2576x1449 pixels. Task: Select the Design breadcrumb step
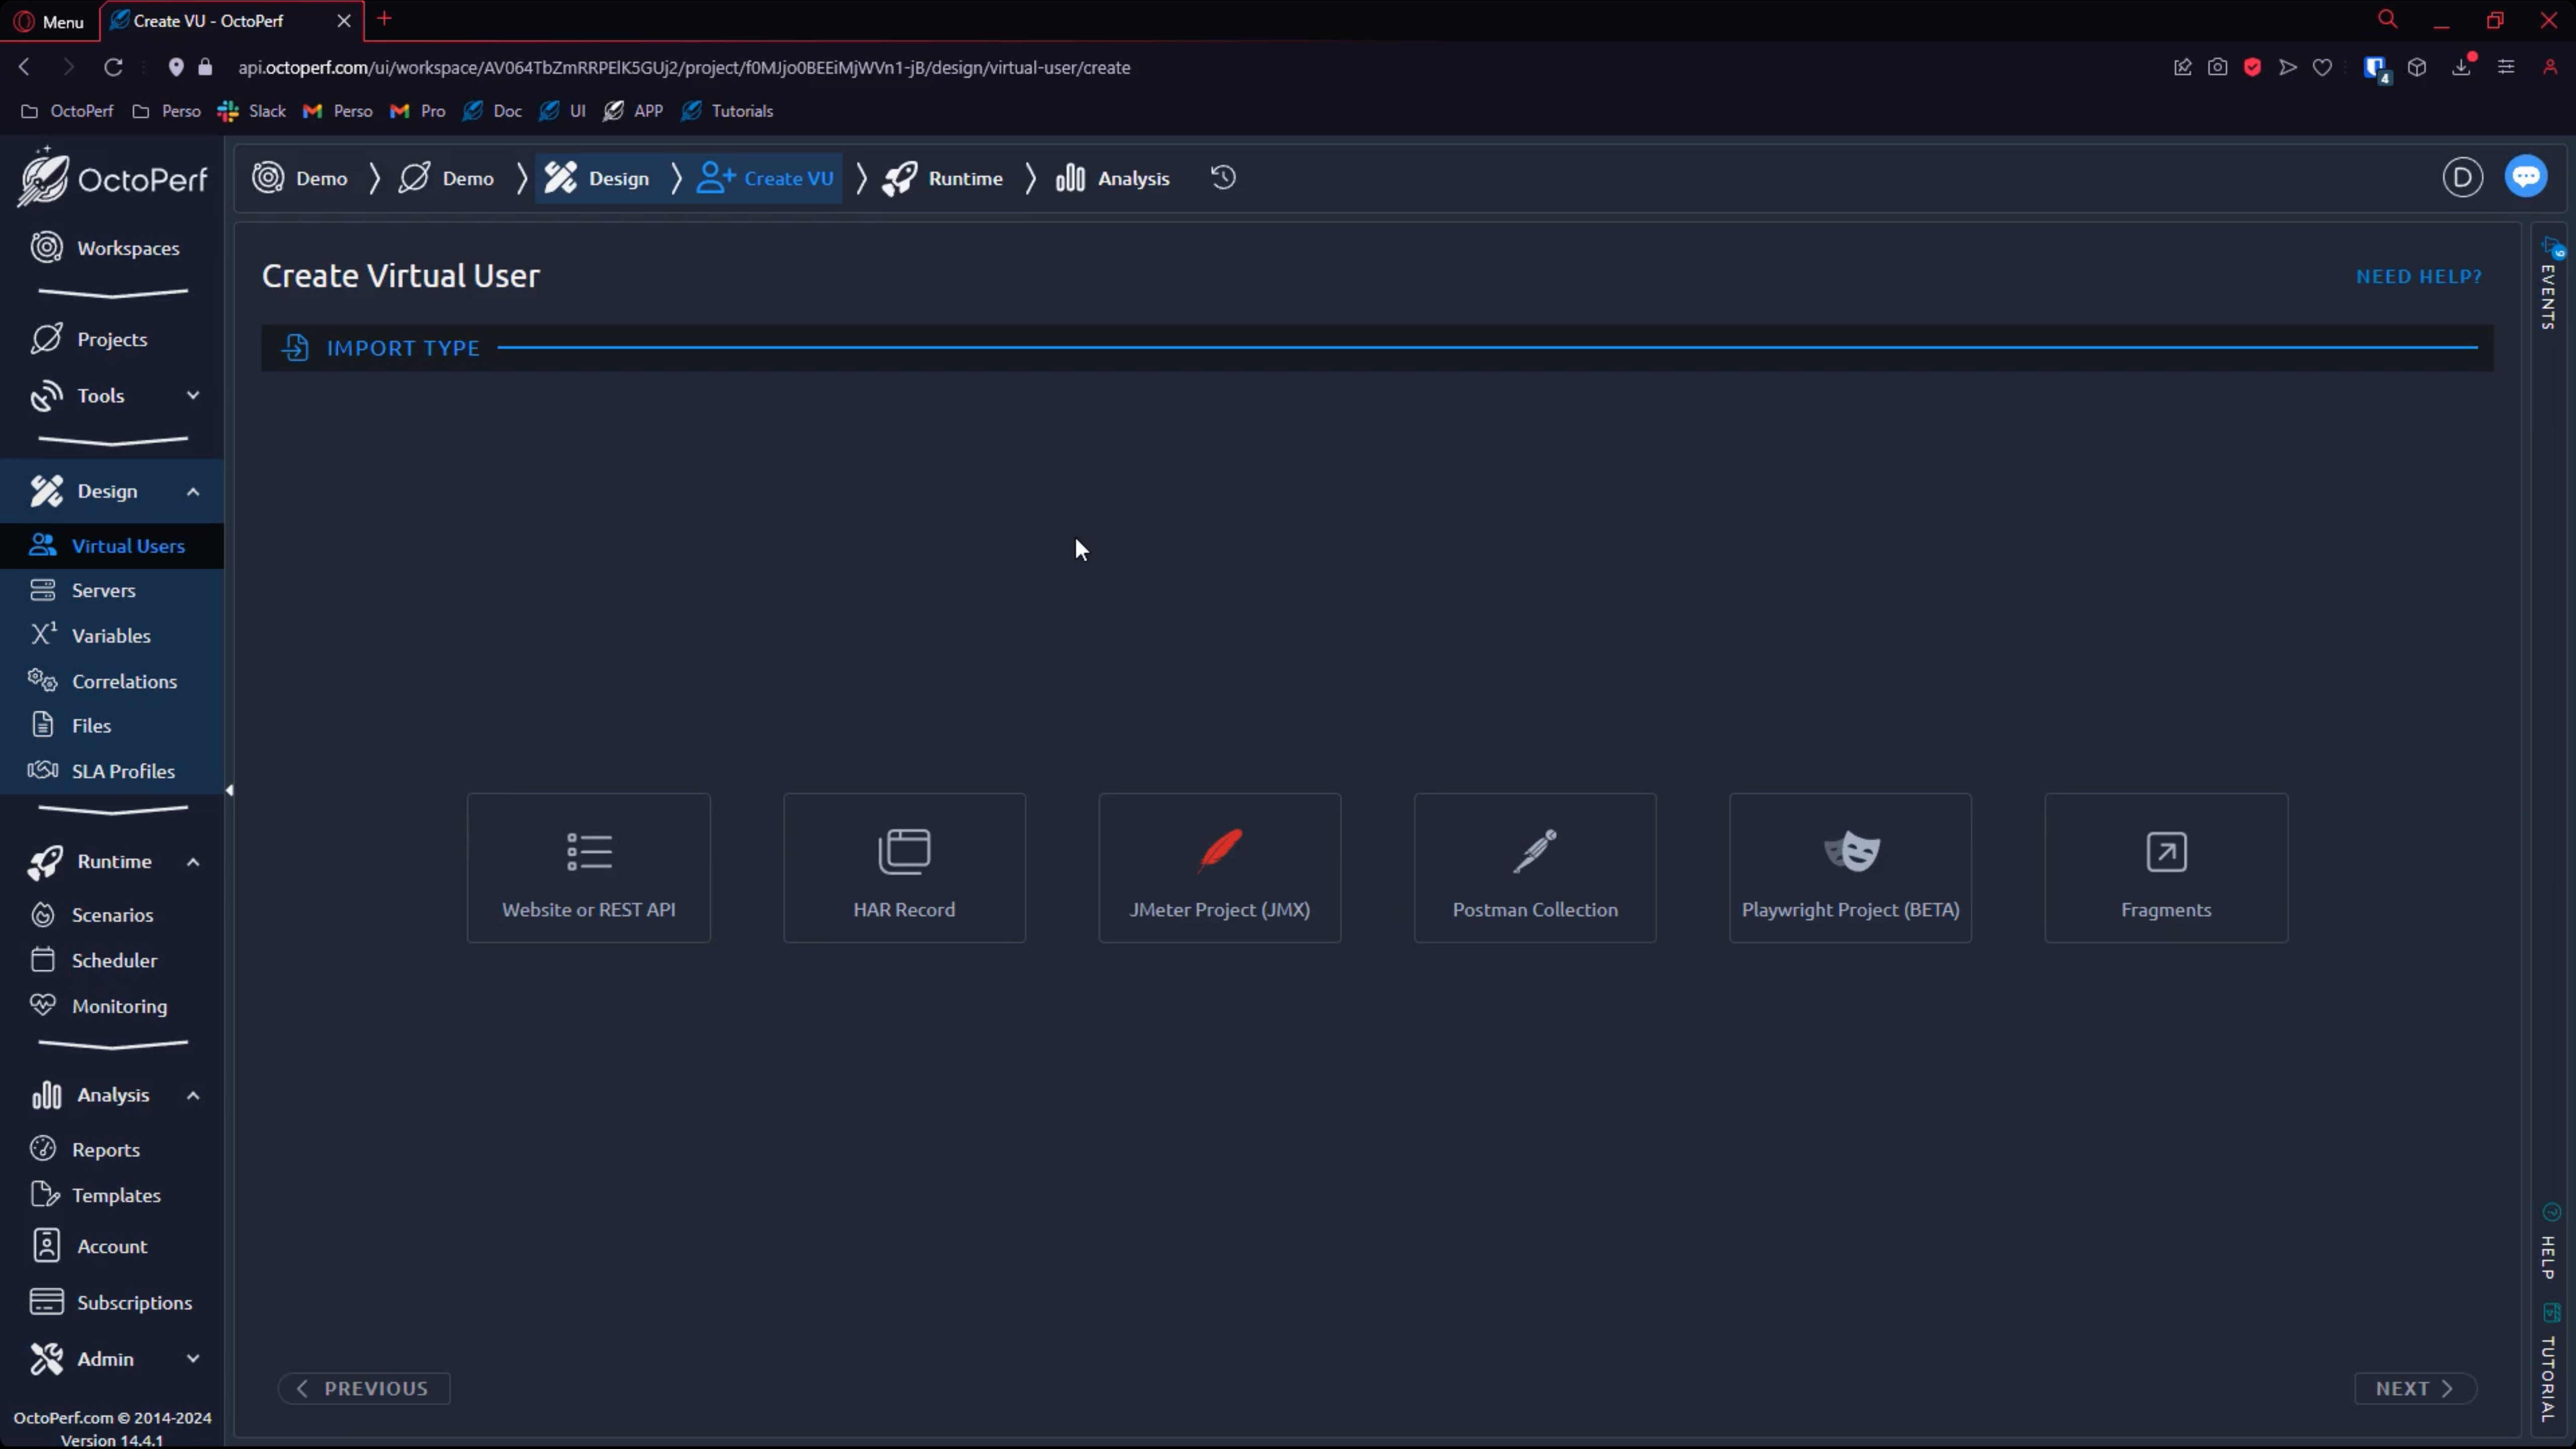pyautogui.click(x=597, y=178)
